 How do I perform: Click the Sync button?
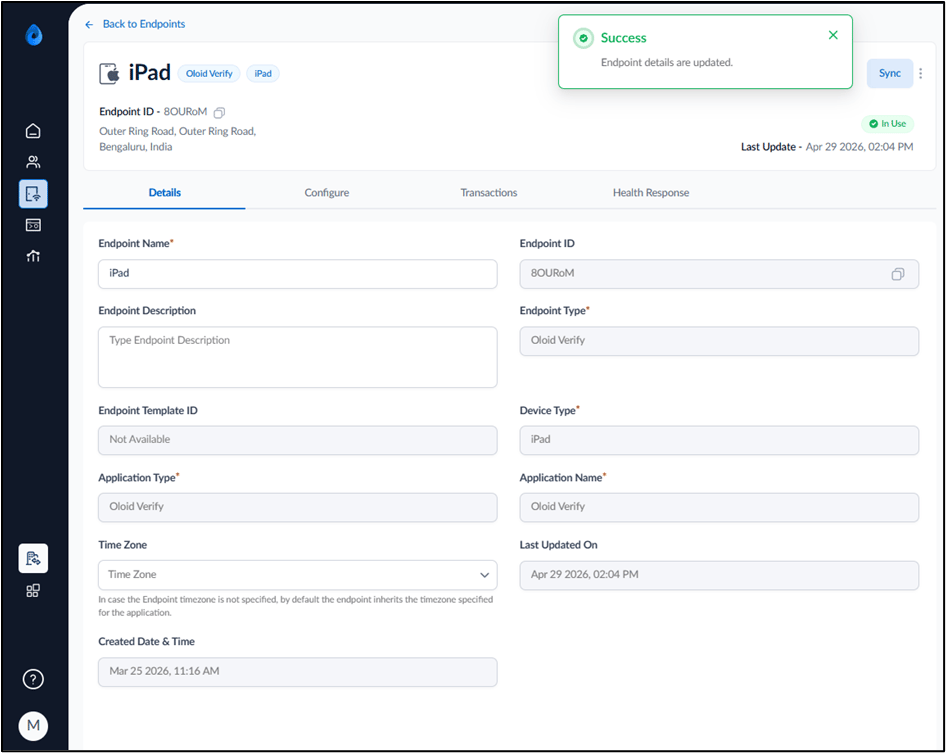(x=890, y=73)
